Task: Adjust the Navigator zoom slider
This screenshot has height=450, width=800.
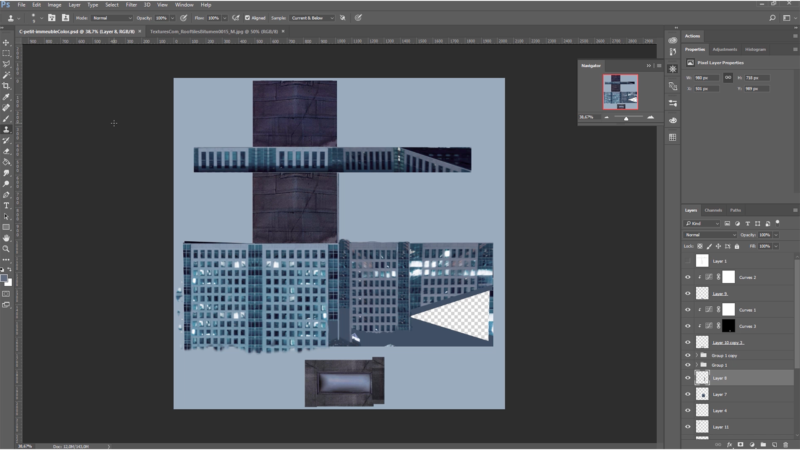Action: point(626,118)
